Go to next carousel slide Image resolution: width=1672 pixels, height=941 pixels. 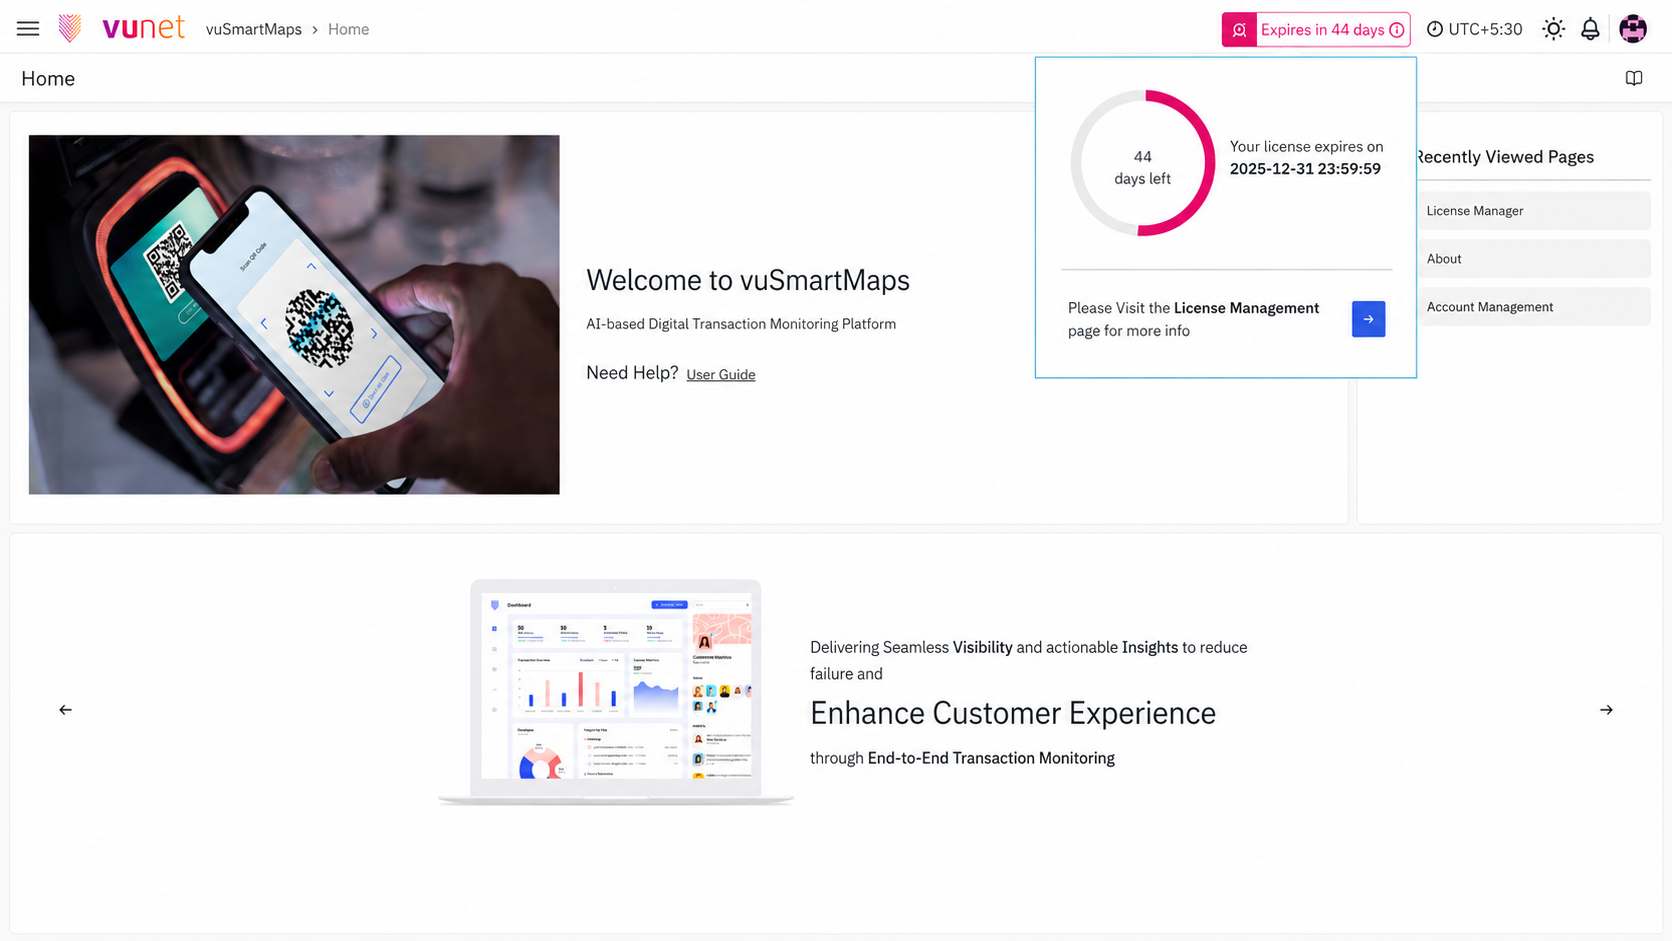click(1606, 710)
